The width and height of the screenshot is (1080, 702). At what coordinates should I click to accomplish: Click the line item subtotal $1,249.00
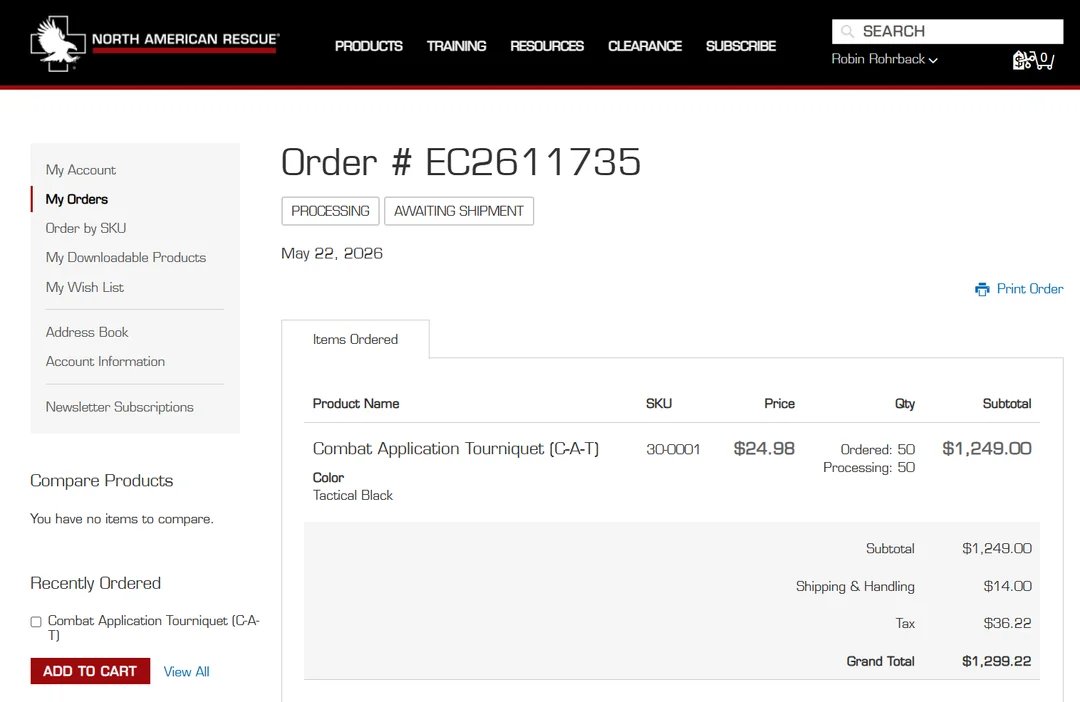point(986,448)
